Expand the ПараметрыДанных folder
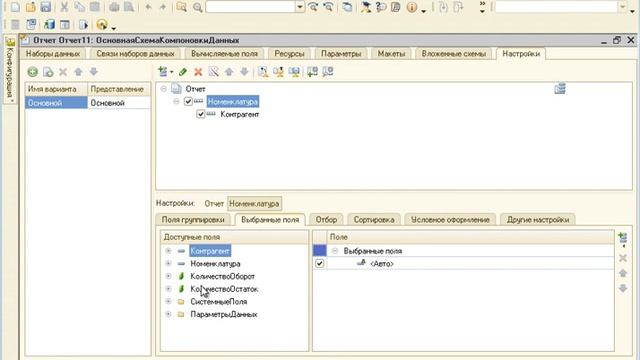This screenshot has height=360, width=640. (x=168, y=314)
